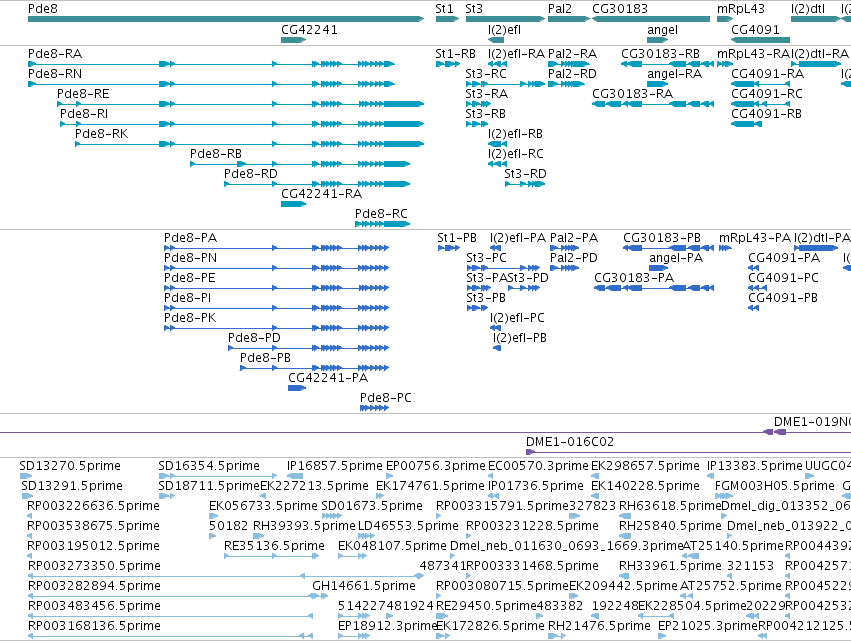Select the CG42241-PA blue box glyph

pos(297,388)
